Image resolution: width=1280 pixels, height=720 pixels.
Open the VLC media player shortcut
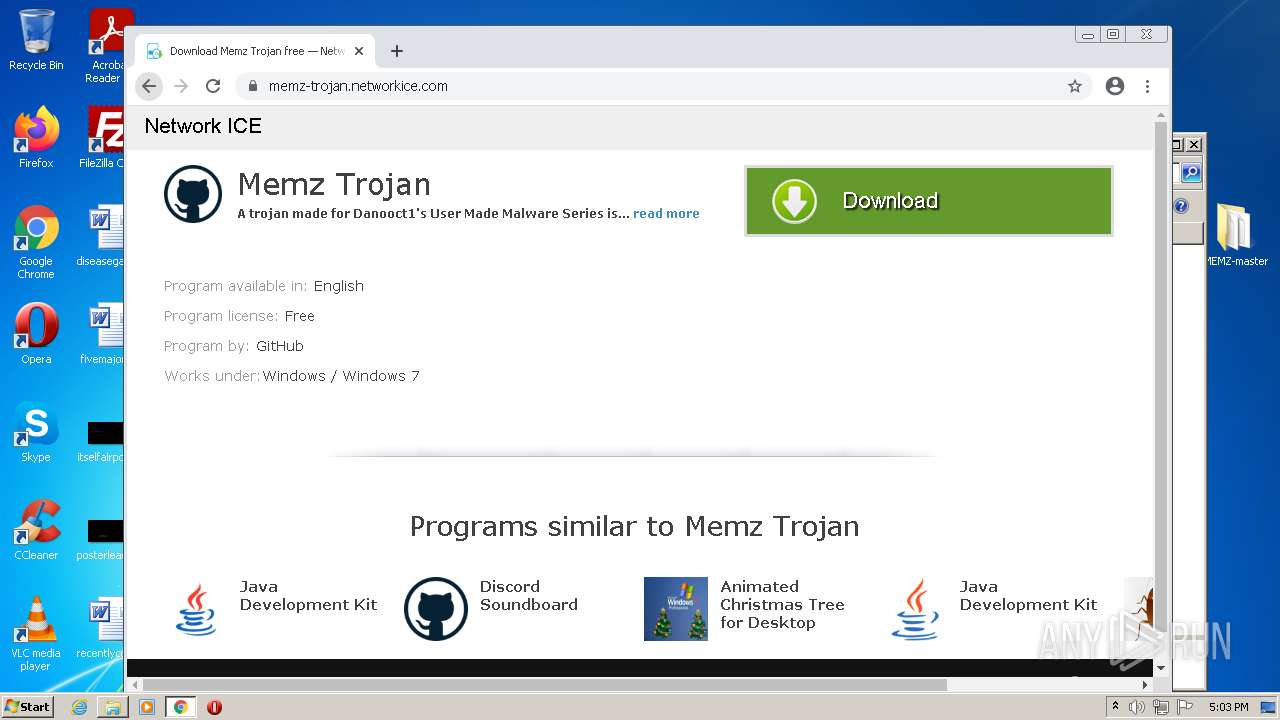(x=36, y=634)
